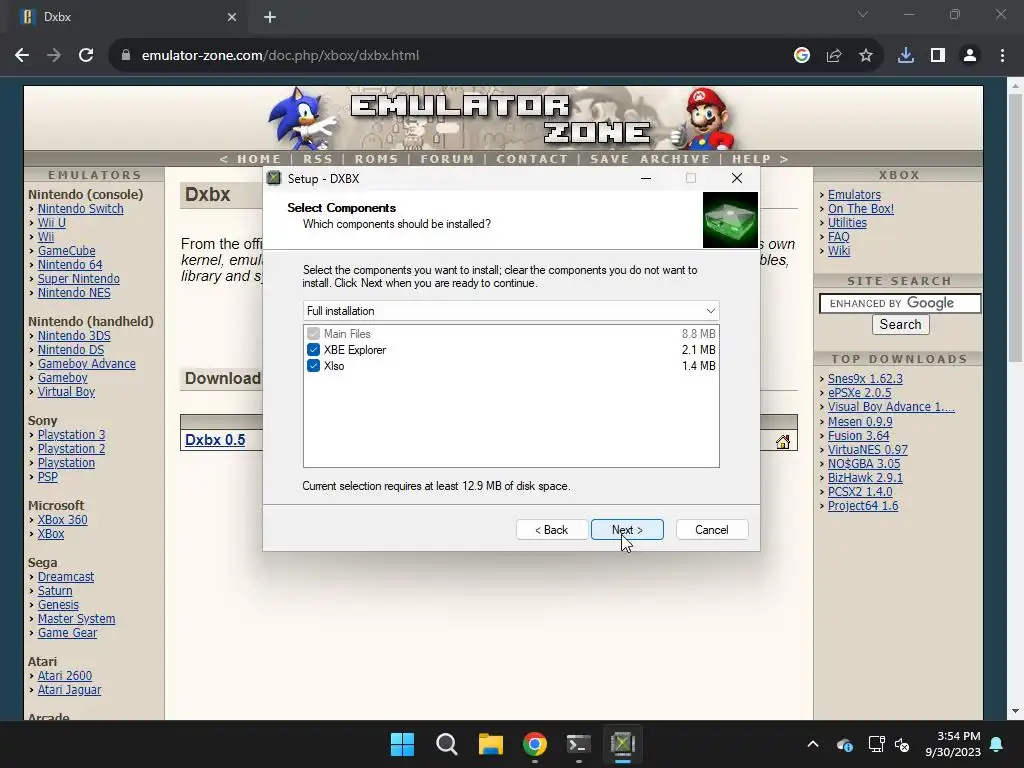This screenshot has width=1024, height=768.
Task: Open the Full installation type dropdown
Action: (x=511, y=311)
